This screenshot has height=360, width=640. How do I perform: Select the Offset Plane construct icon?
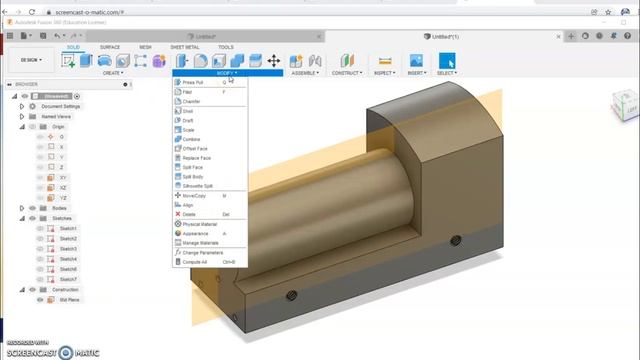tap(347, 61)
